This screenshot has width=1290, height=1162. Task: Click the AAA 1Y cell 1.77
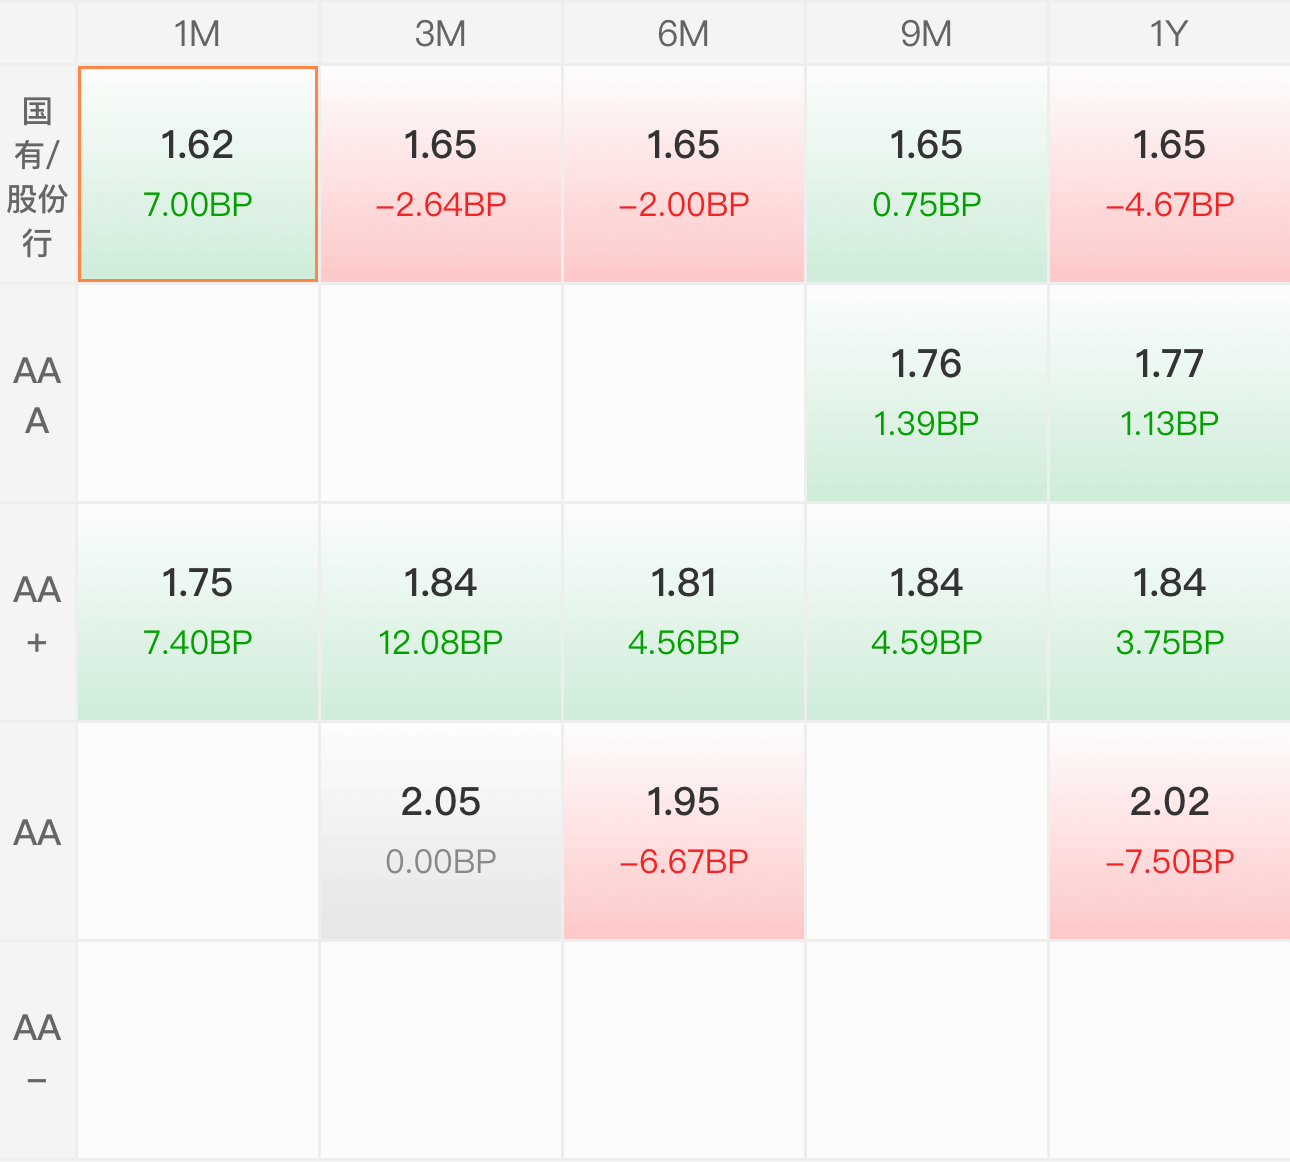tap(1170, 393)
